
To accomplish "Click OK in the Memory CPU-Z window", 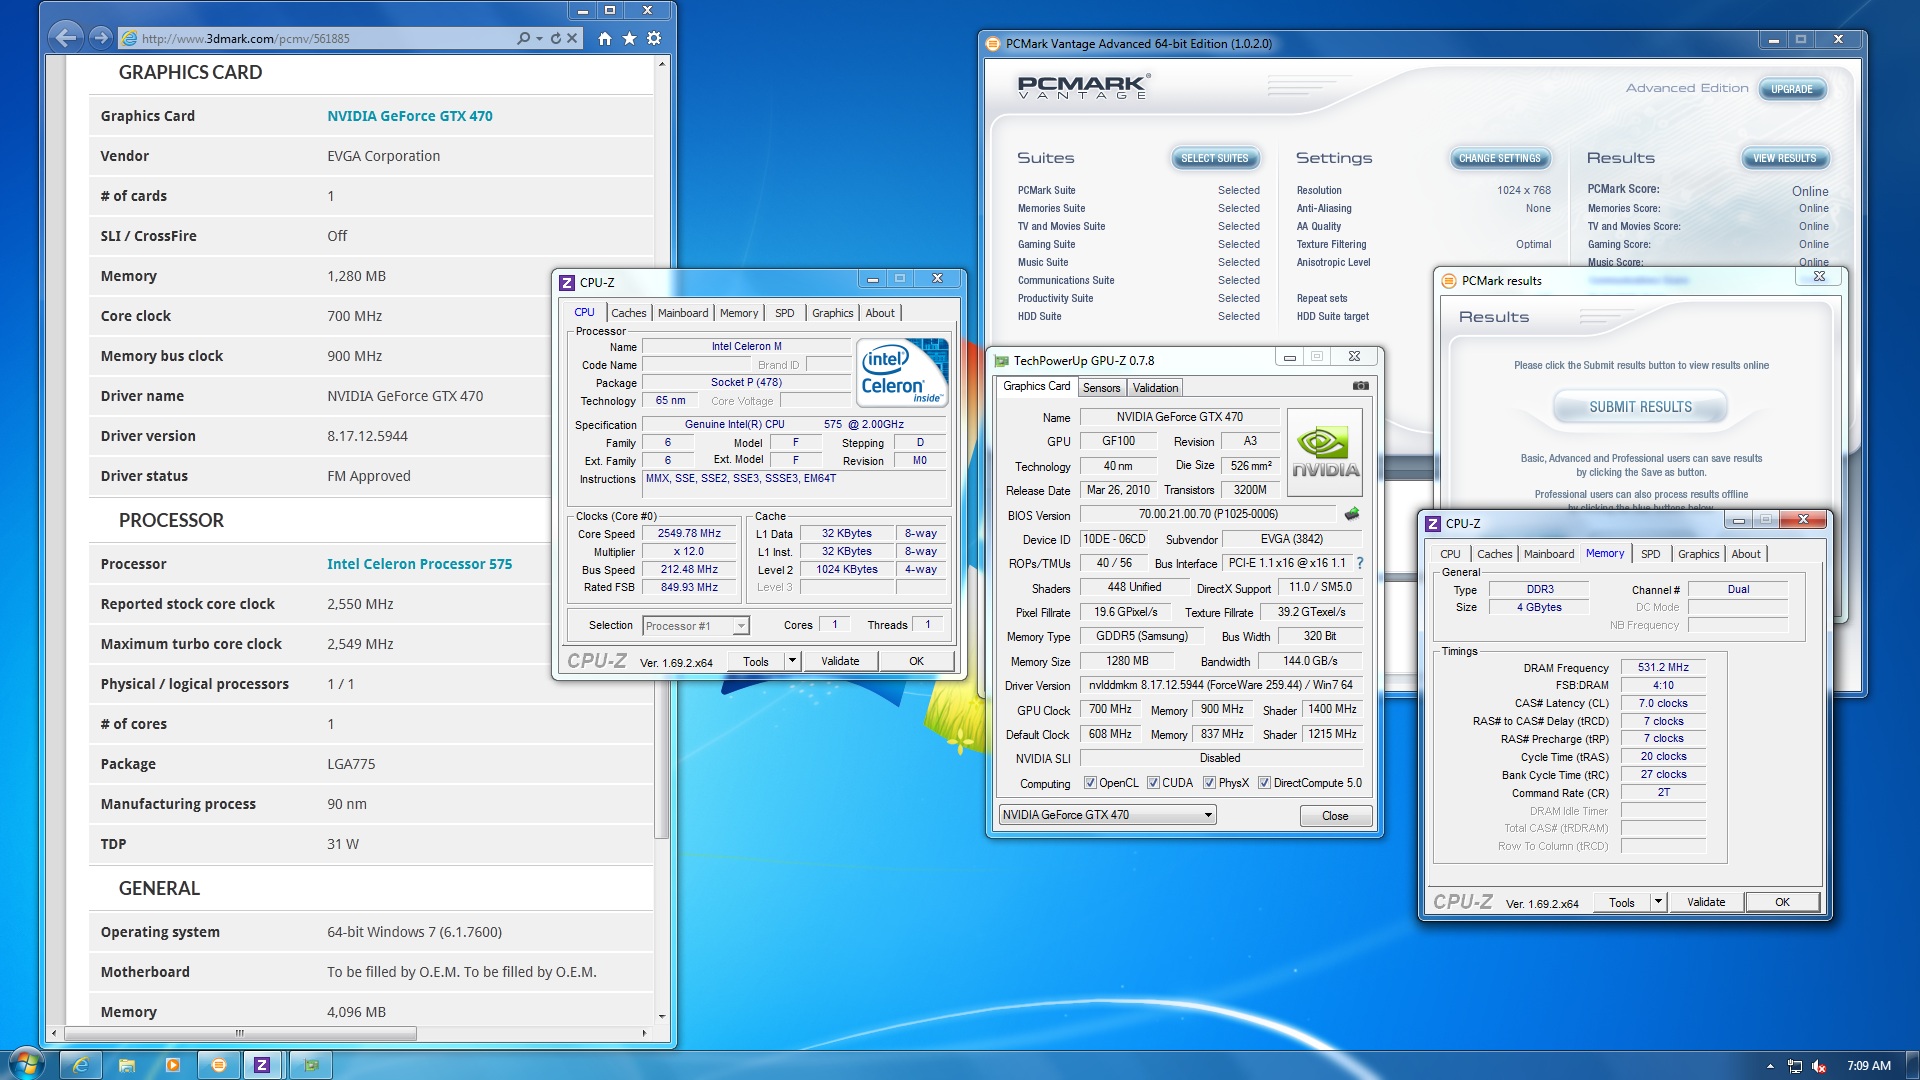I will [x=1782, y=902].
